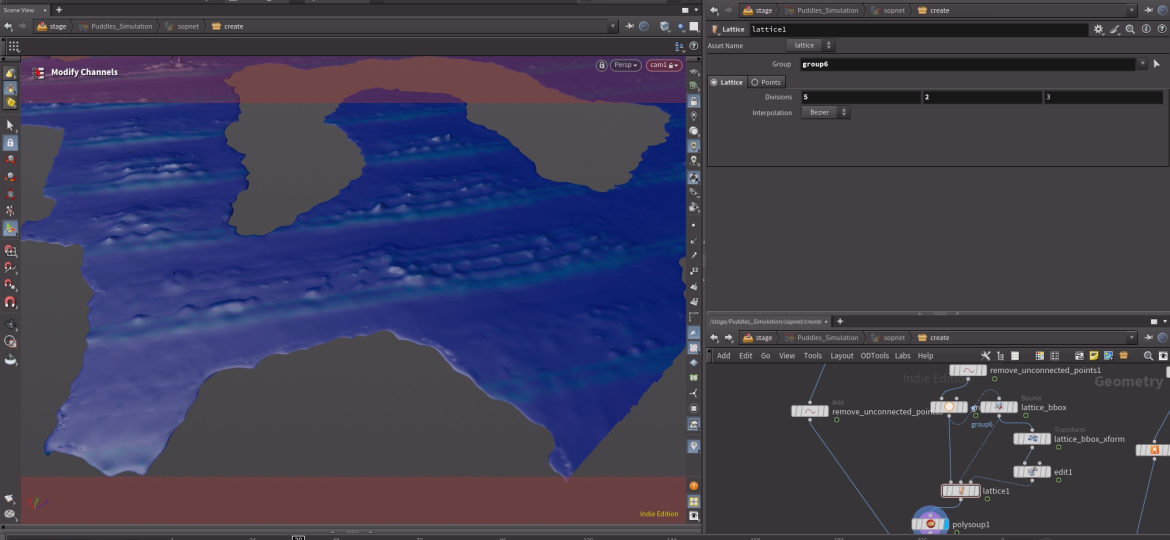The height and width of the screenshot is (540, 1170).
Task: Open the Persp viewport dropdown
Action: [x=626, y=65]
